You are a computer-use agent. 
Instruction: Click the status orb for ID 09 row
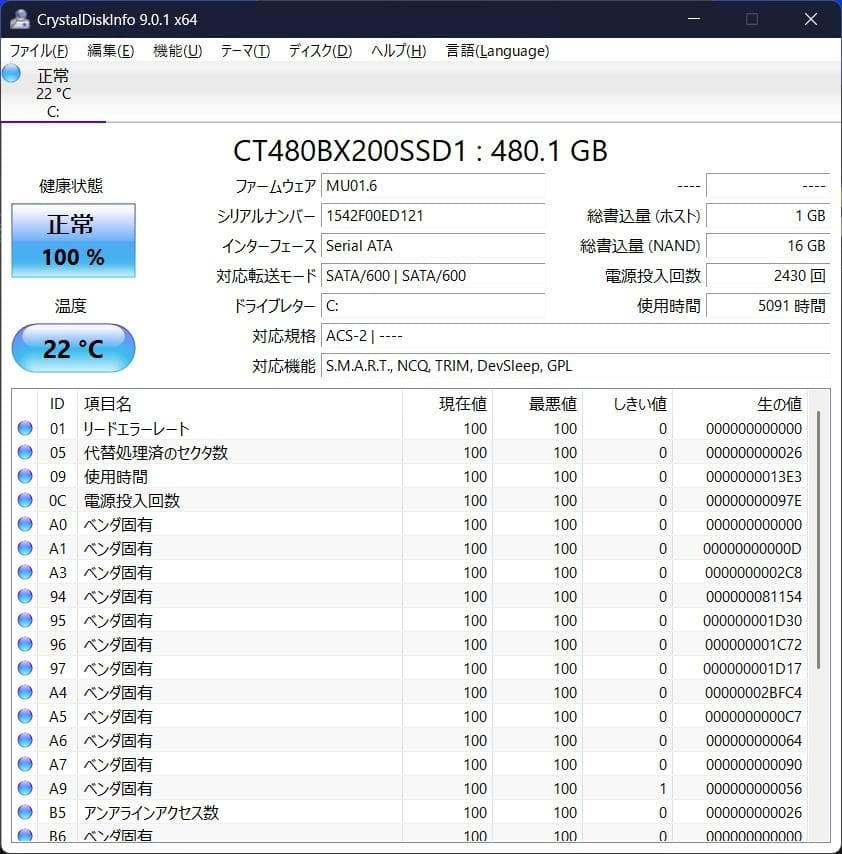(25, 476)
